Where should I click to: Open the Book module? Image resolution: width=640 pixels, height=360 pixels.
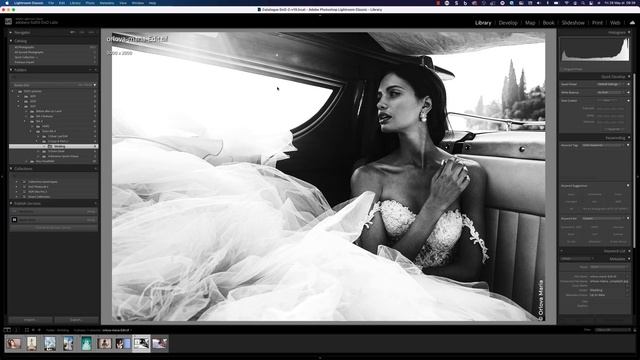click(x=548, y=23)
